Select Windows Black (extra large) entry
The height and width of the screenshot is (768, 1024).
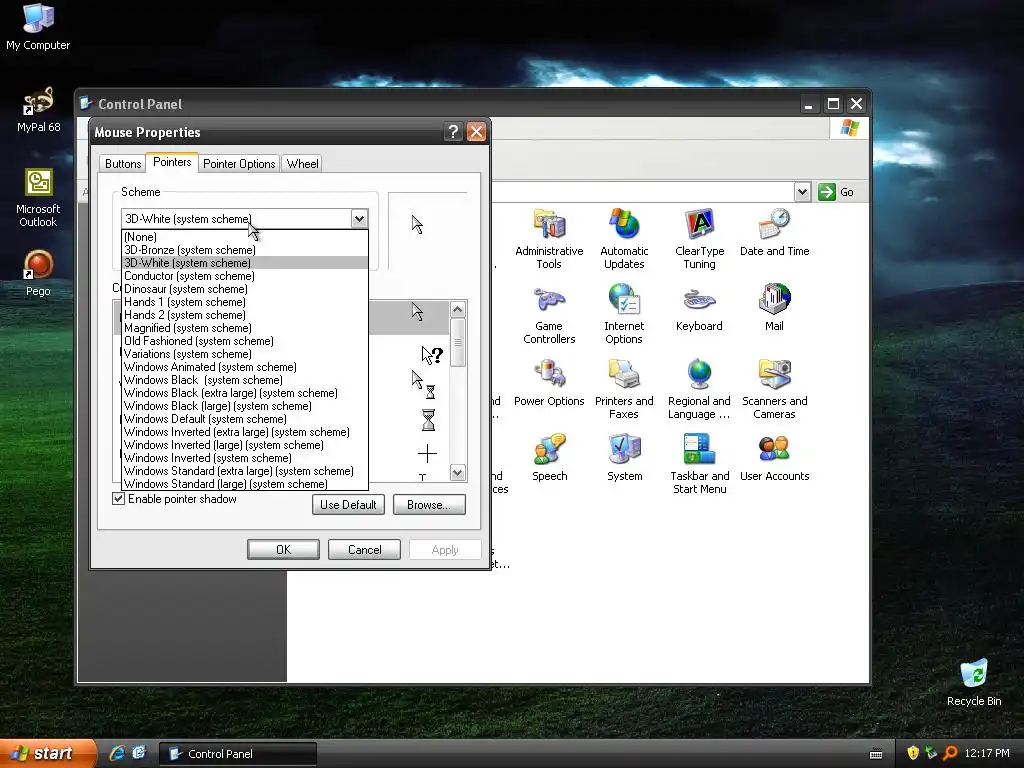(245, 393)
